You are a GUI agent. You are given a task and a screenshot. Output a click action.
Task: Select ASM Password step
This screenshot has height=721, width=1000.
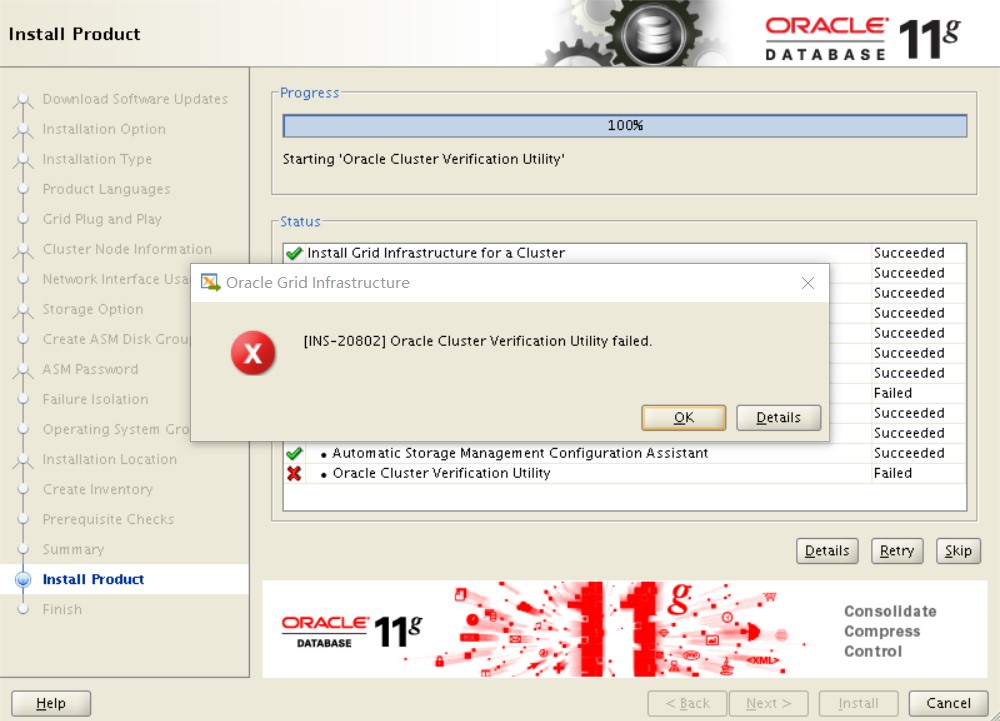(91, 369)
